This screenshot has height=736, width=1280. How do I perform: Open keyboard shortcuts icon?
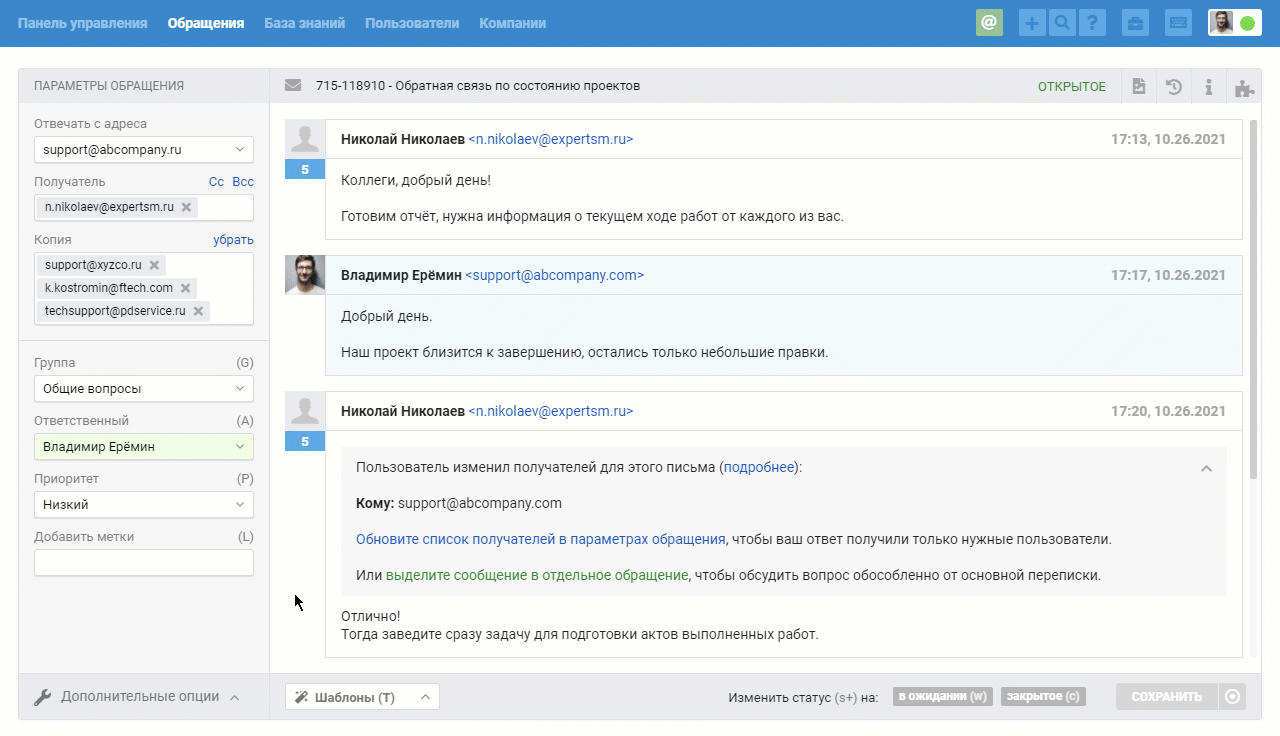click(x=1178, y=23)
